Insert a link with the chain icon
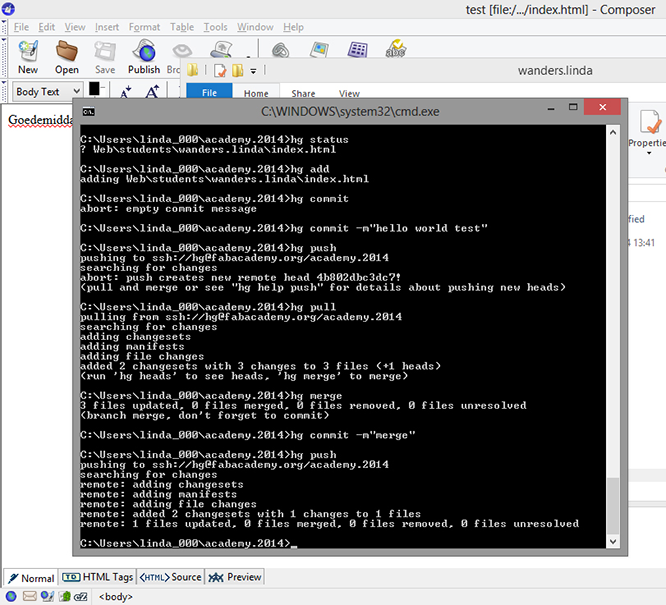 click(280, 50)
